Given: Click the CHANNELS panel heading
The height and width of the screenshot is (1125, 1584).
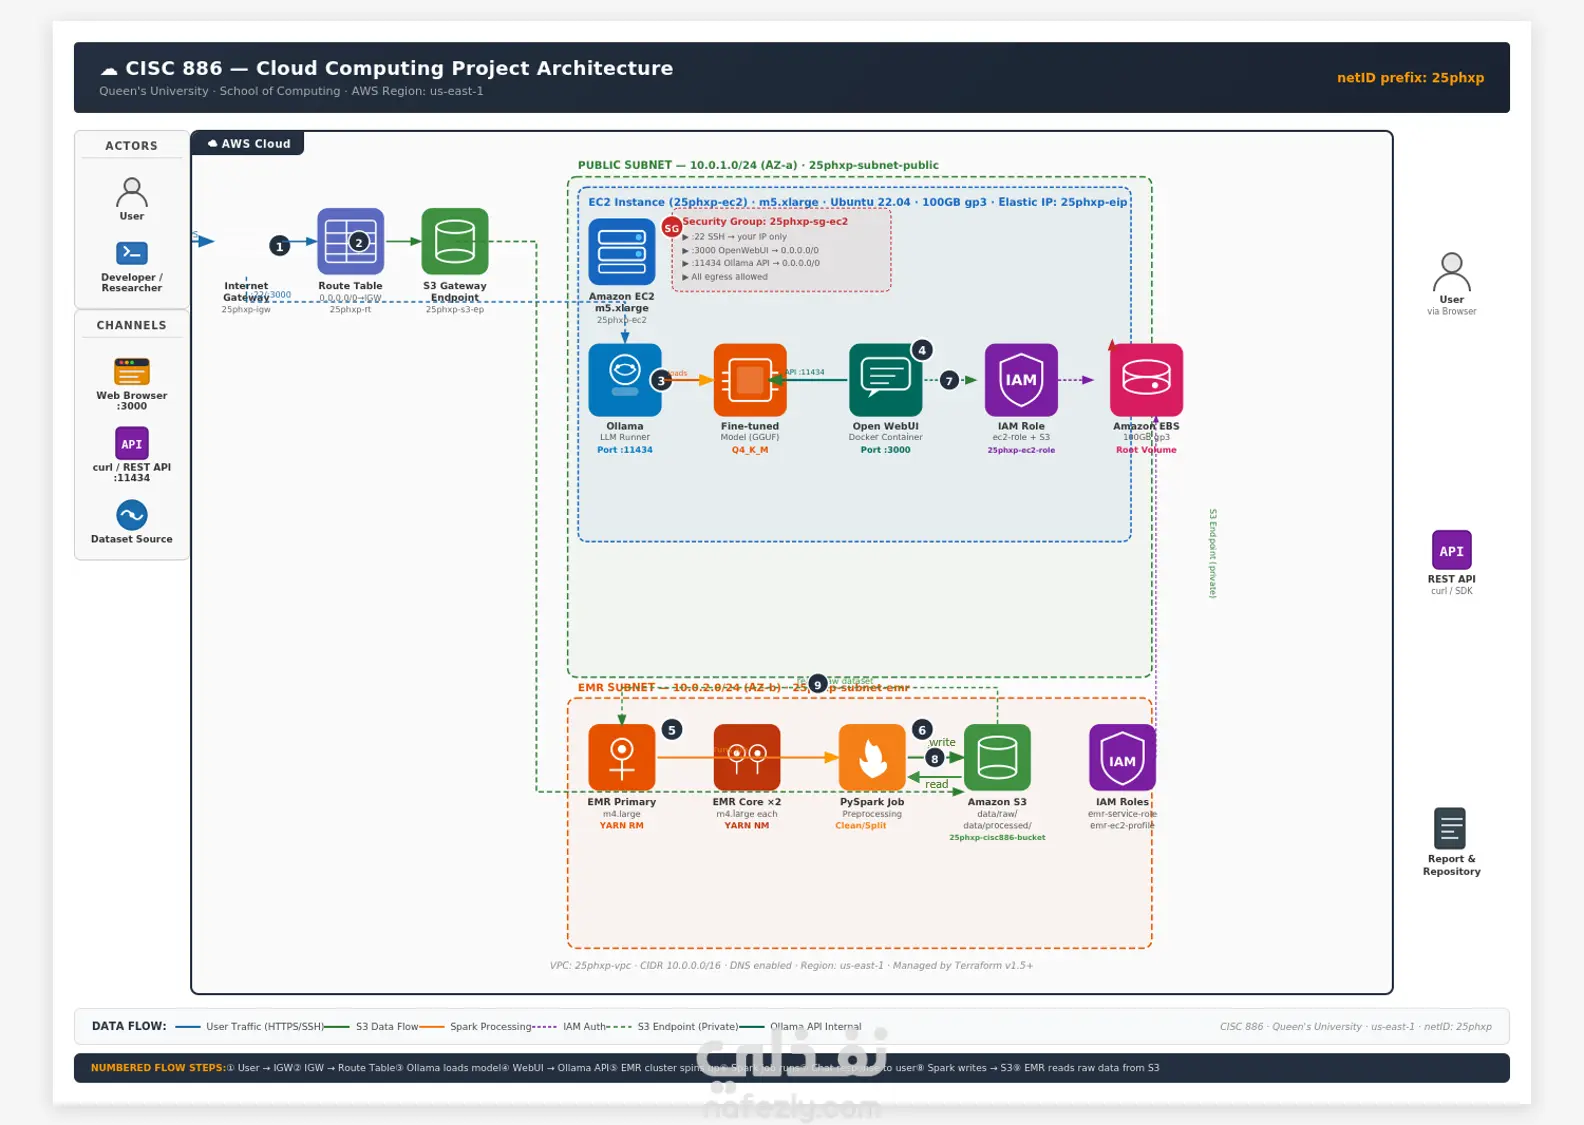Looking at the screenshot, I should pos(132,326).
